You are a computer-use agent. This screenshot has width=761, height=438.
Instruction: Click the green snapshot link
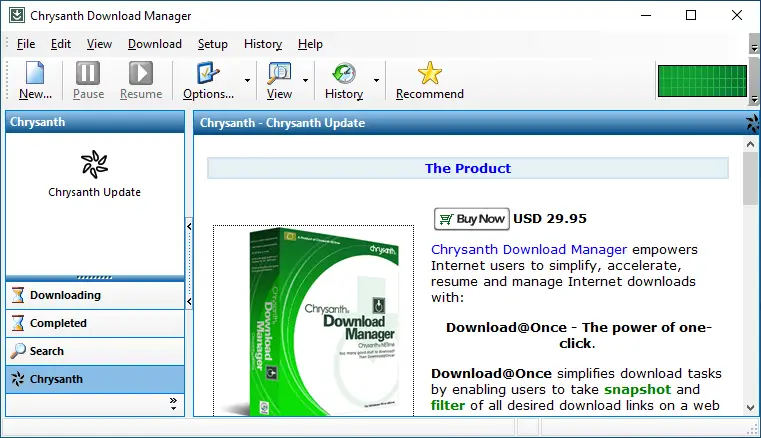[637, 389]
